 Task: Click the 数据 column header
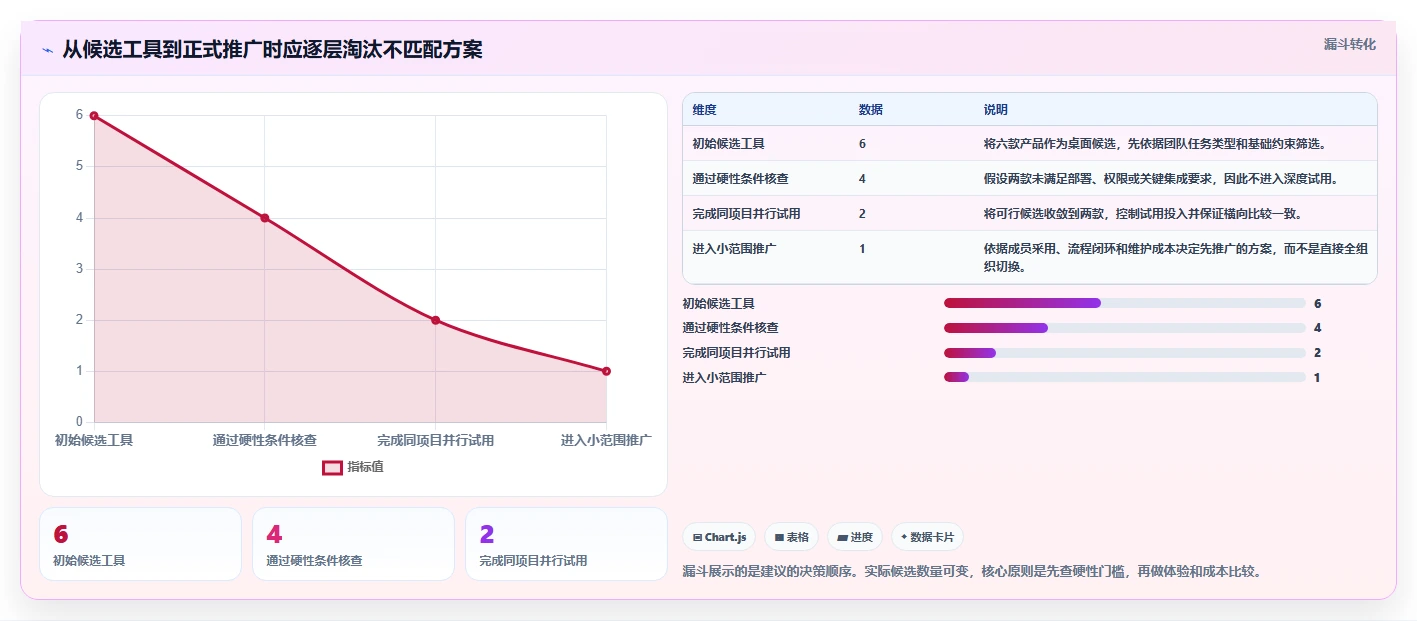coord(870,110)
